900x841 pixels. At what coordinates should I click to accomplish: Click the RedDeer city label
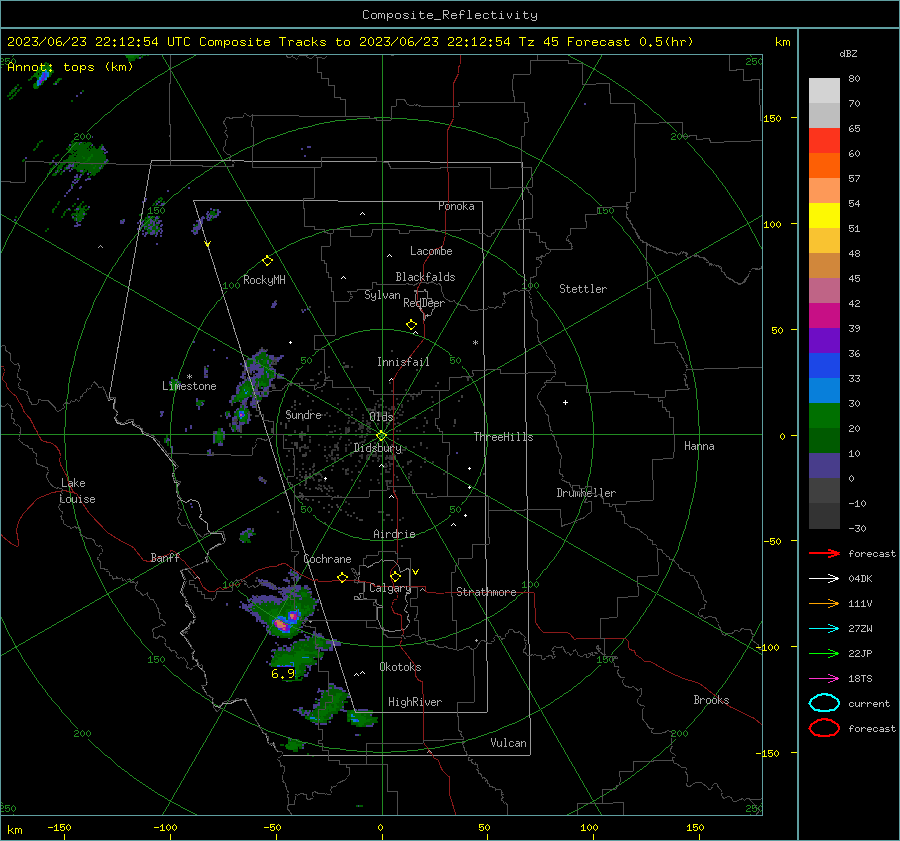click(424, 303)
